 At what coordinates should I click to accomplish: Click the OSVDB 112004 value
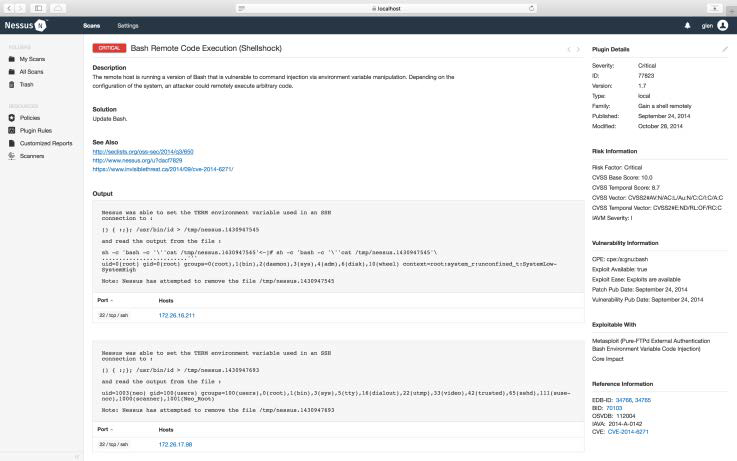tap(625, 416)
